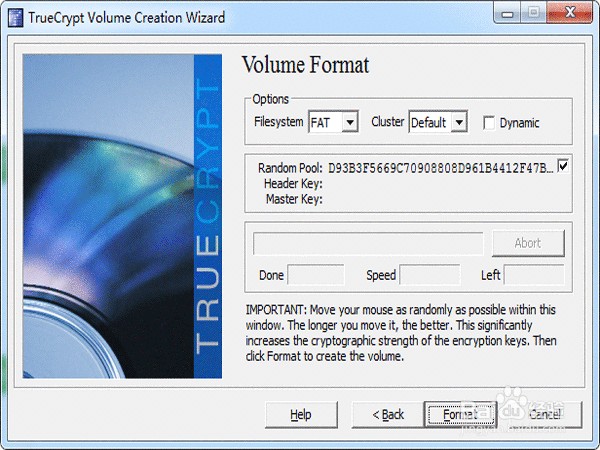This screenshot has height=450, width=600.
Task: Click the TrueCrypt CD banner image
Action: 122,216
